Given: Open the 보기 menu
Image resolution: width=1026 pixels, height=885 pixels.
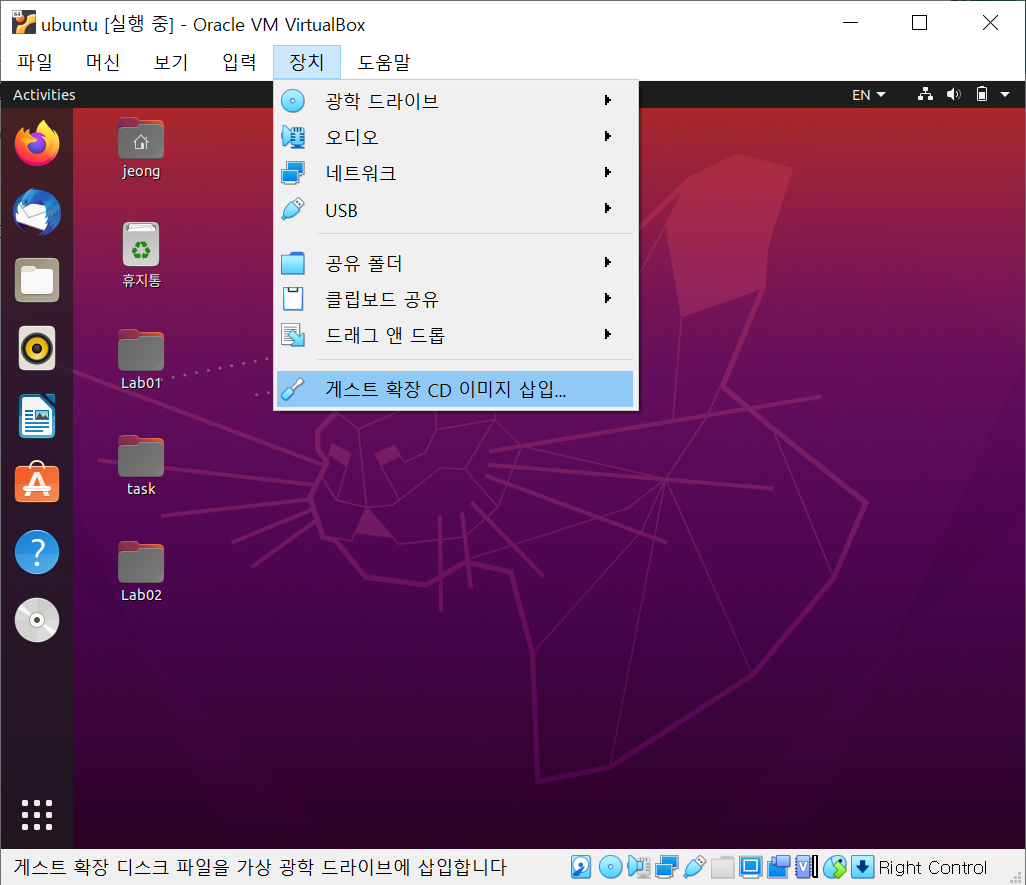Looking at the screenshot, I should pyautogui.click(x=171, y=62).
